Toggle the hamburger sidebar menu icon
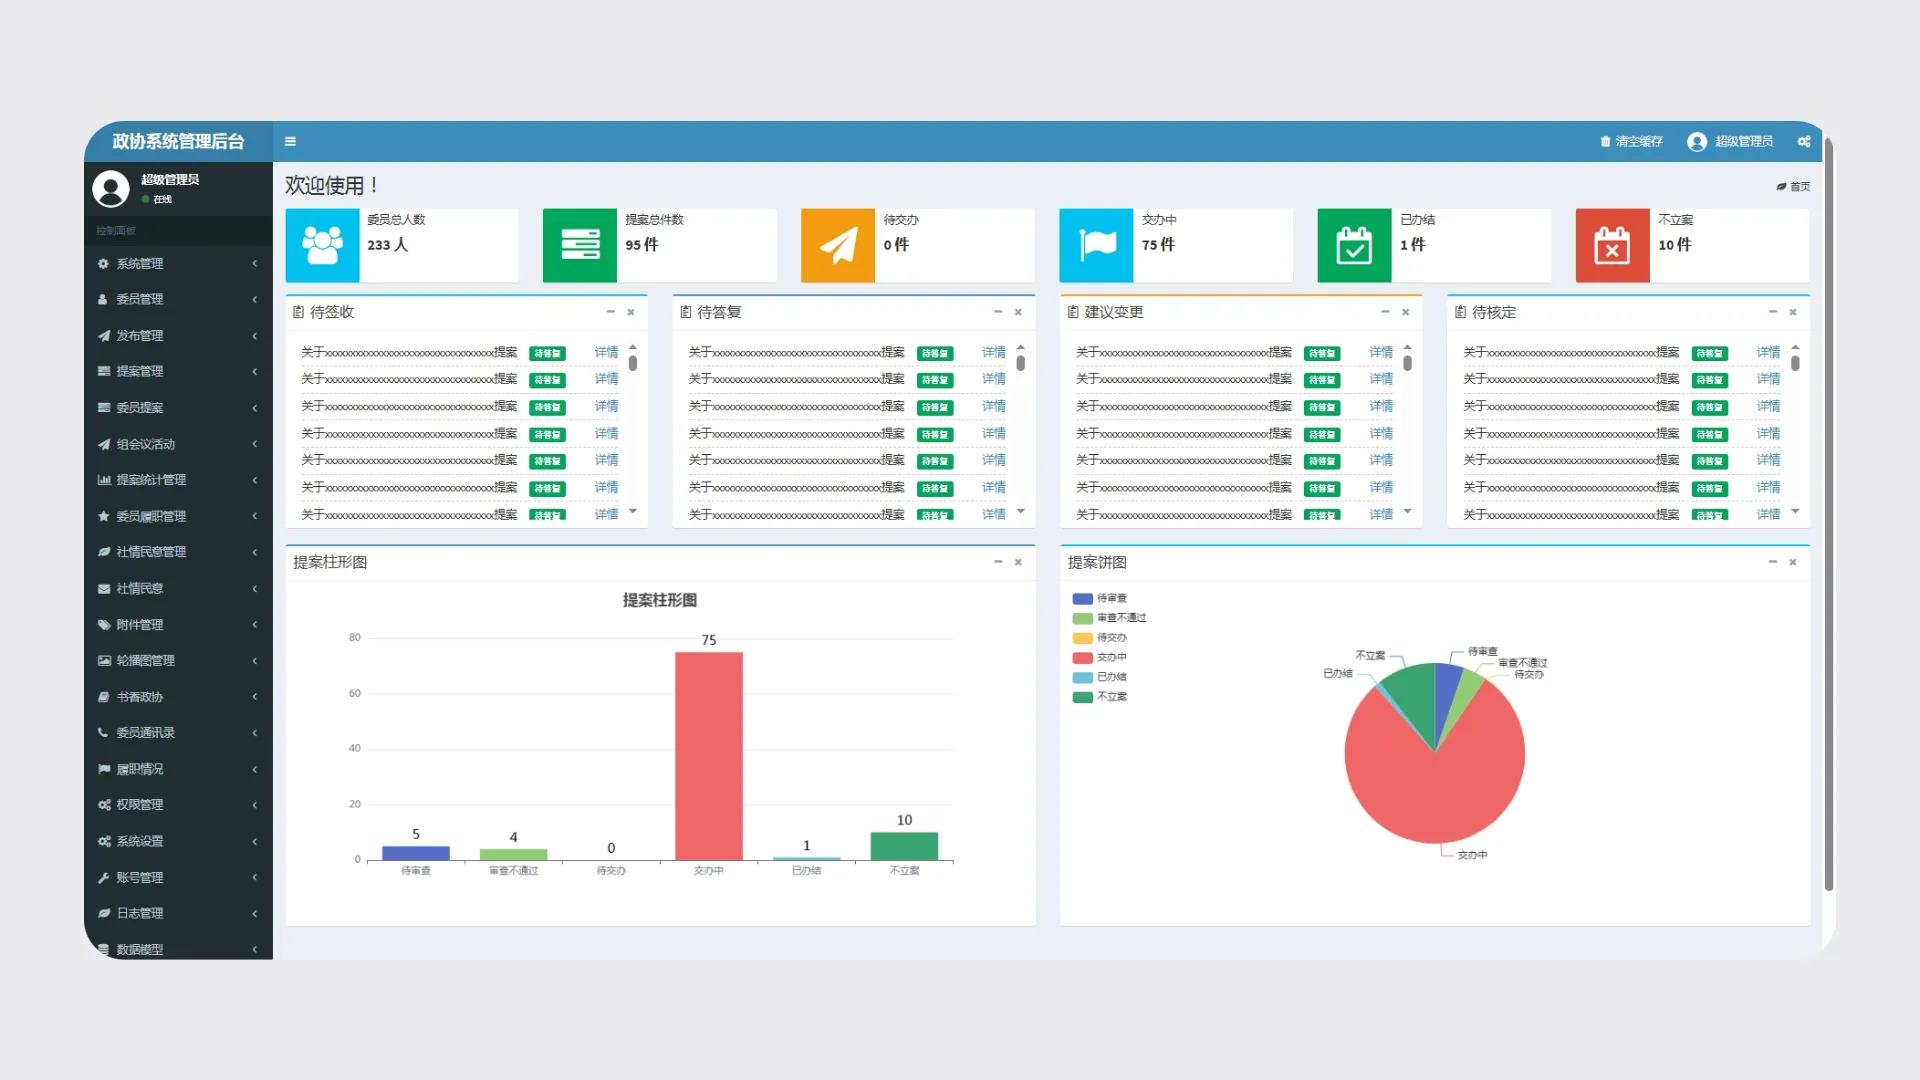This screenshot has height=1080, width=1920. [290, 142]
